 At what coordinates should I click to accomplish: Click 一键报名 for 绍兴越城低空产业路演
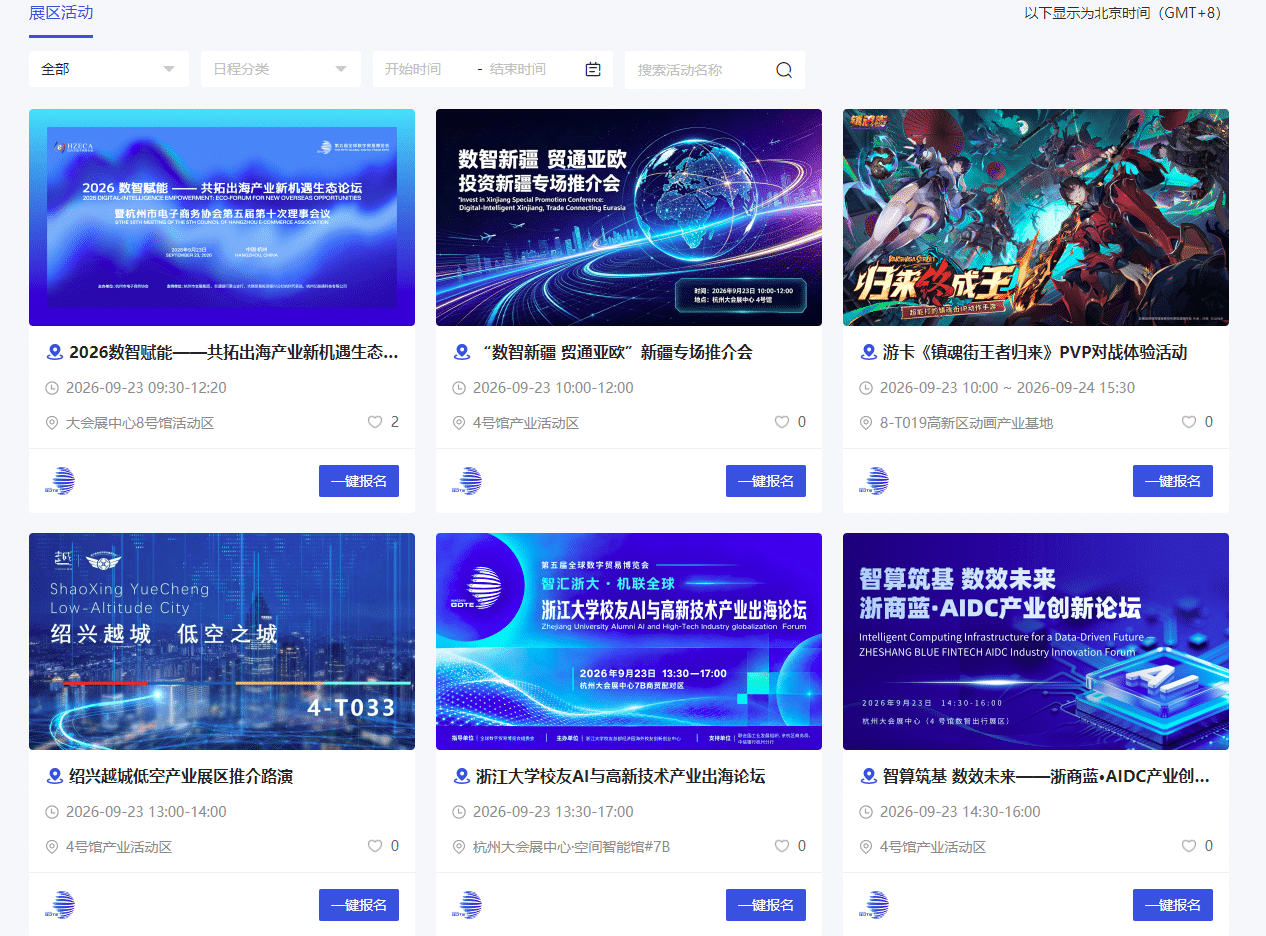[359, 905]
